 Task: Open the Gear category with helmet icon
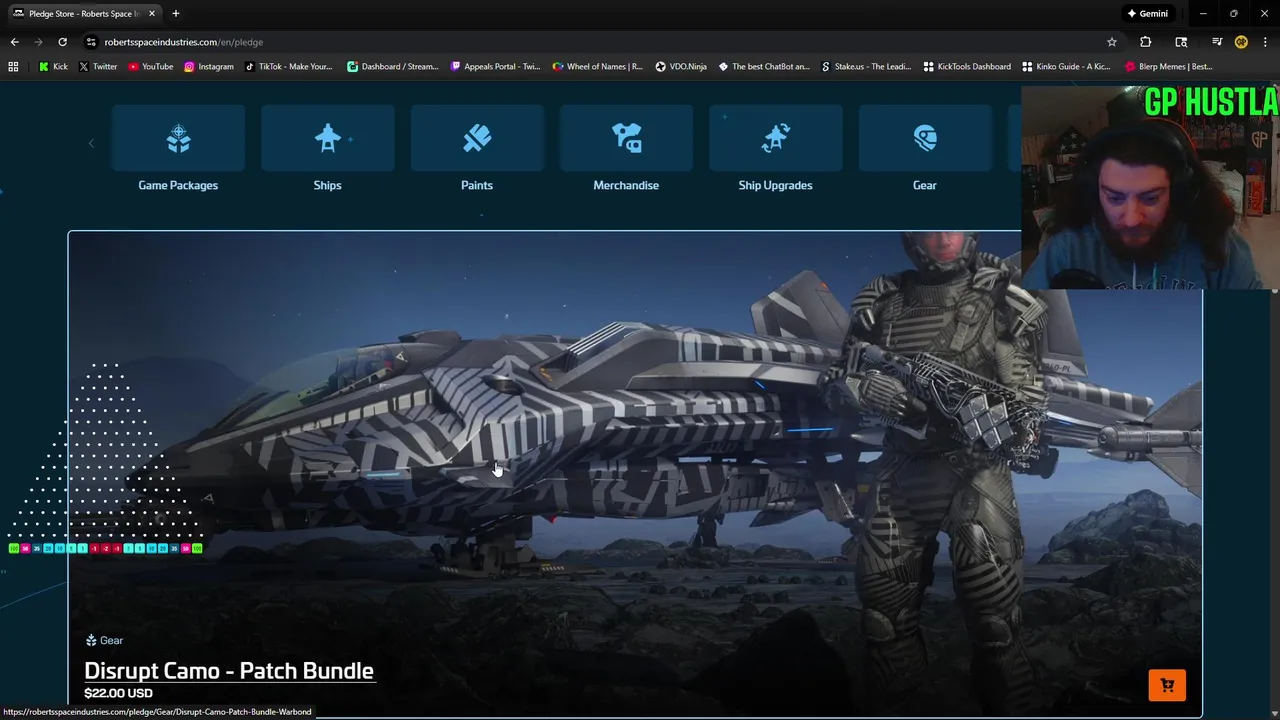point(925,150)
